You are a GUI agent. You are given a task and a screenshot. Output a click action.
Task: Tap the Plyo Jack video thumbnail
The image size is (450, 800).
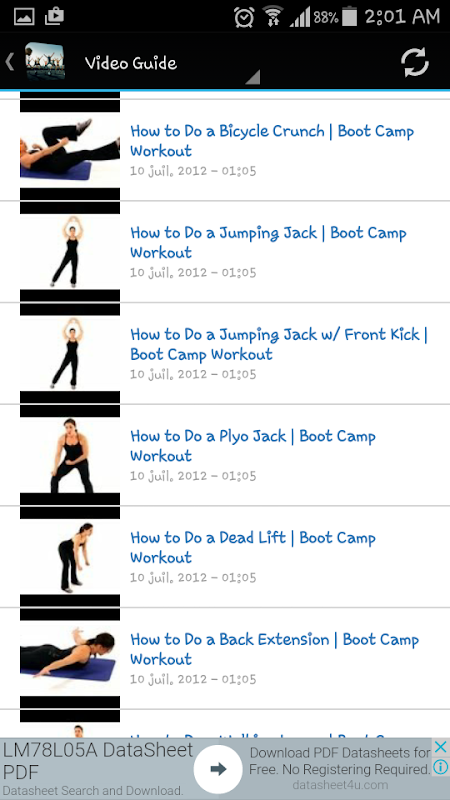(x=70, y=455)
